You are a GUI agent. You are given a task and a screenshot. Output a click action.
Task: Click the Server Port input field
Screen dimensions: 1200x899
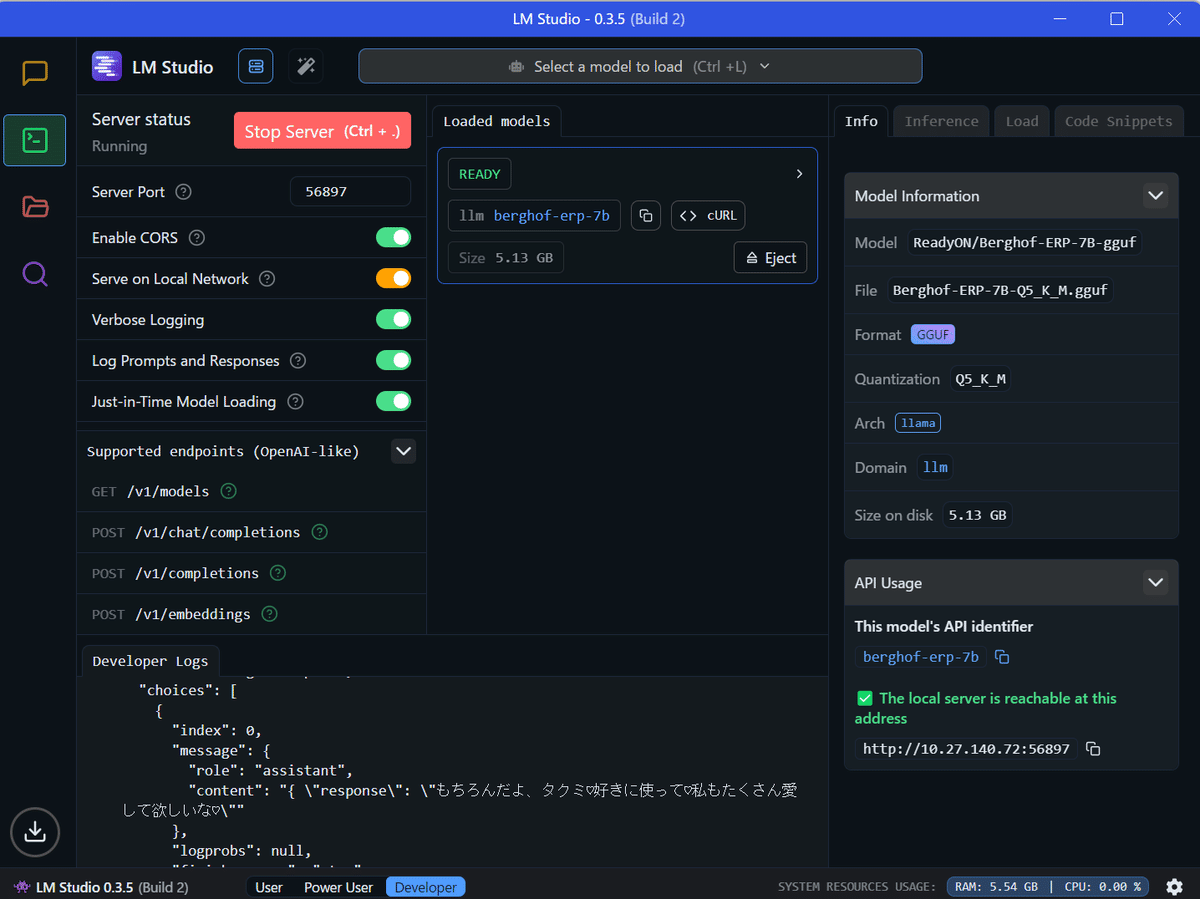click(350, 192)
